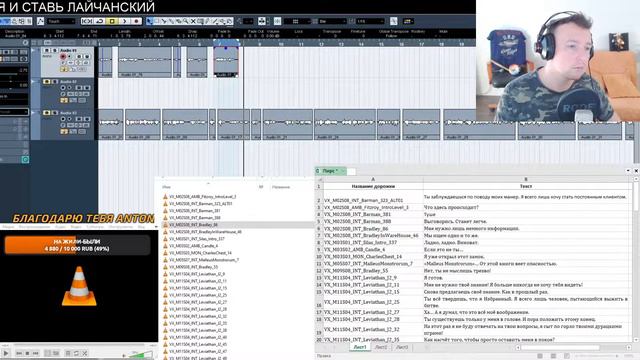
Task: Toggle VLC loop mode button
Action: (76, 353)
